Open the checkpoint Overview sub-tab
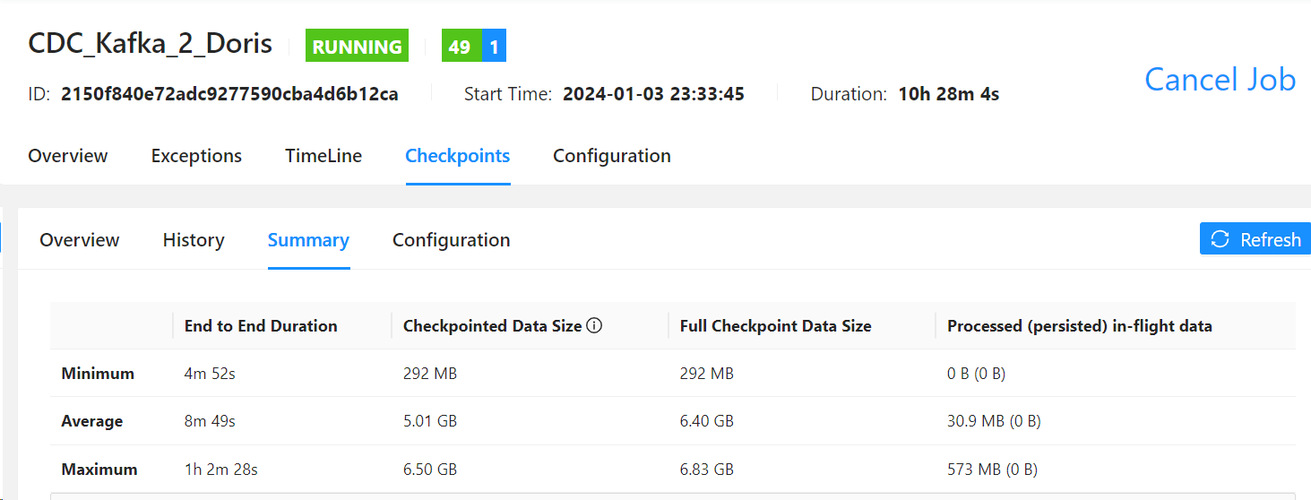The height and width of the screenshot is (500, 1311). (79, 240)
